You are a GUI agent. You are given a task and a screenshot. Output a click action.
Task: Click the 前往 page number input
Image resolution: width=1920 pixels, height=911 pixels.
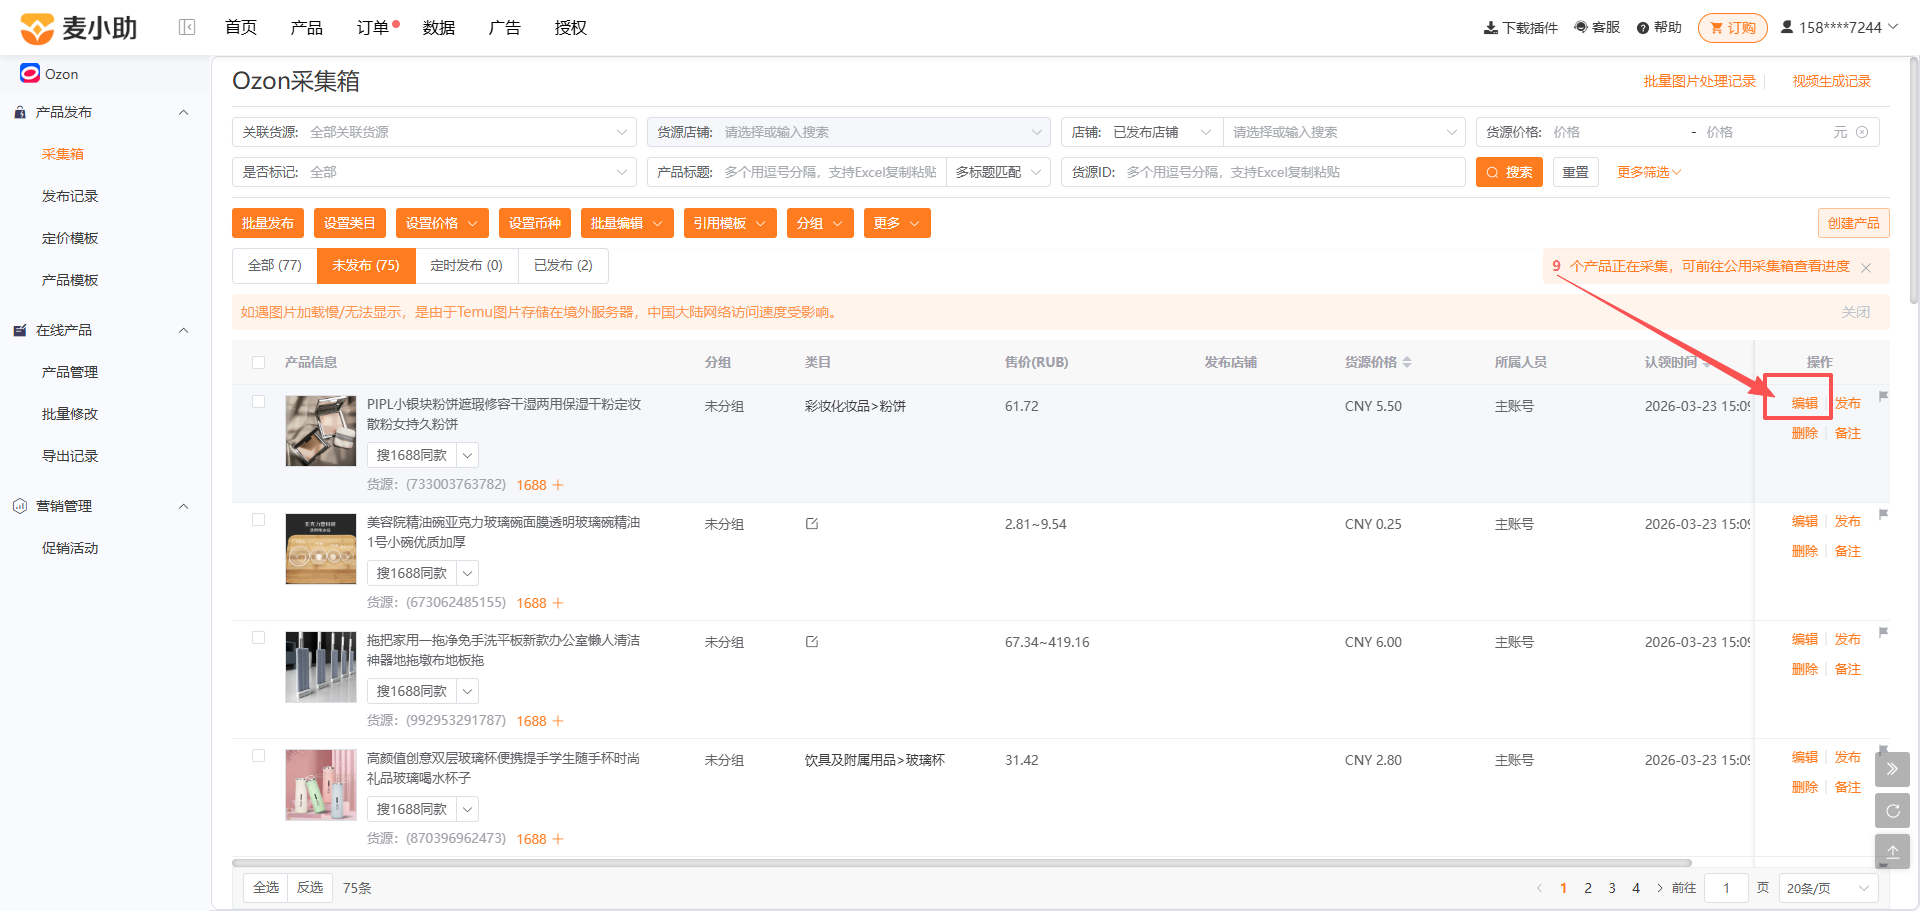pos(1726,888)
